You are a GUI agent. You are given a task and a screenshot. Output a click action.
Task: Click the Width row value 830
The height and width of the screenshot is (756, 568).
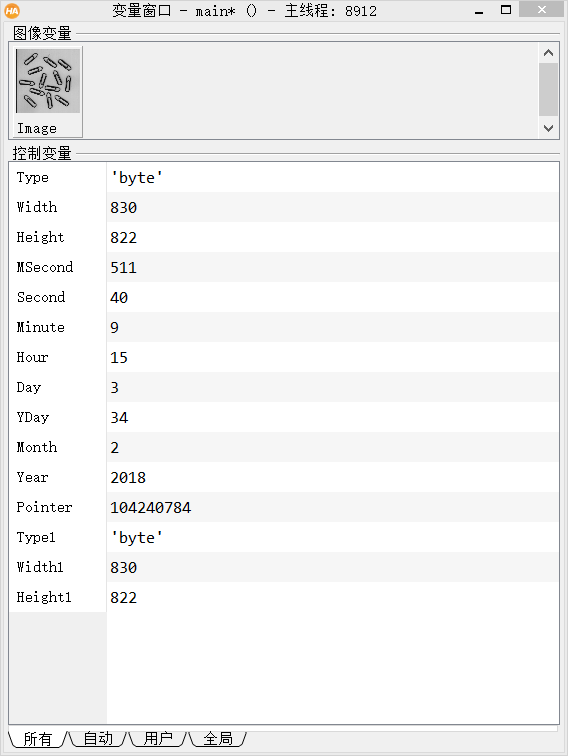pos(123,207)
